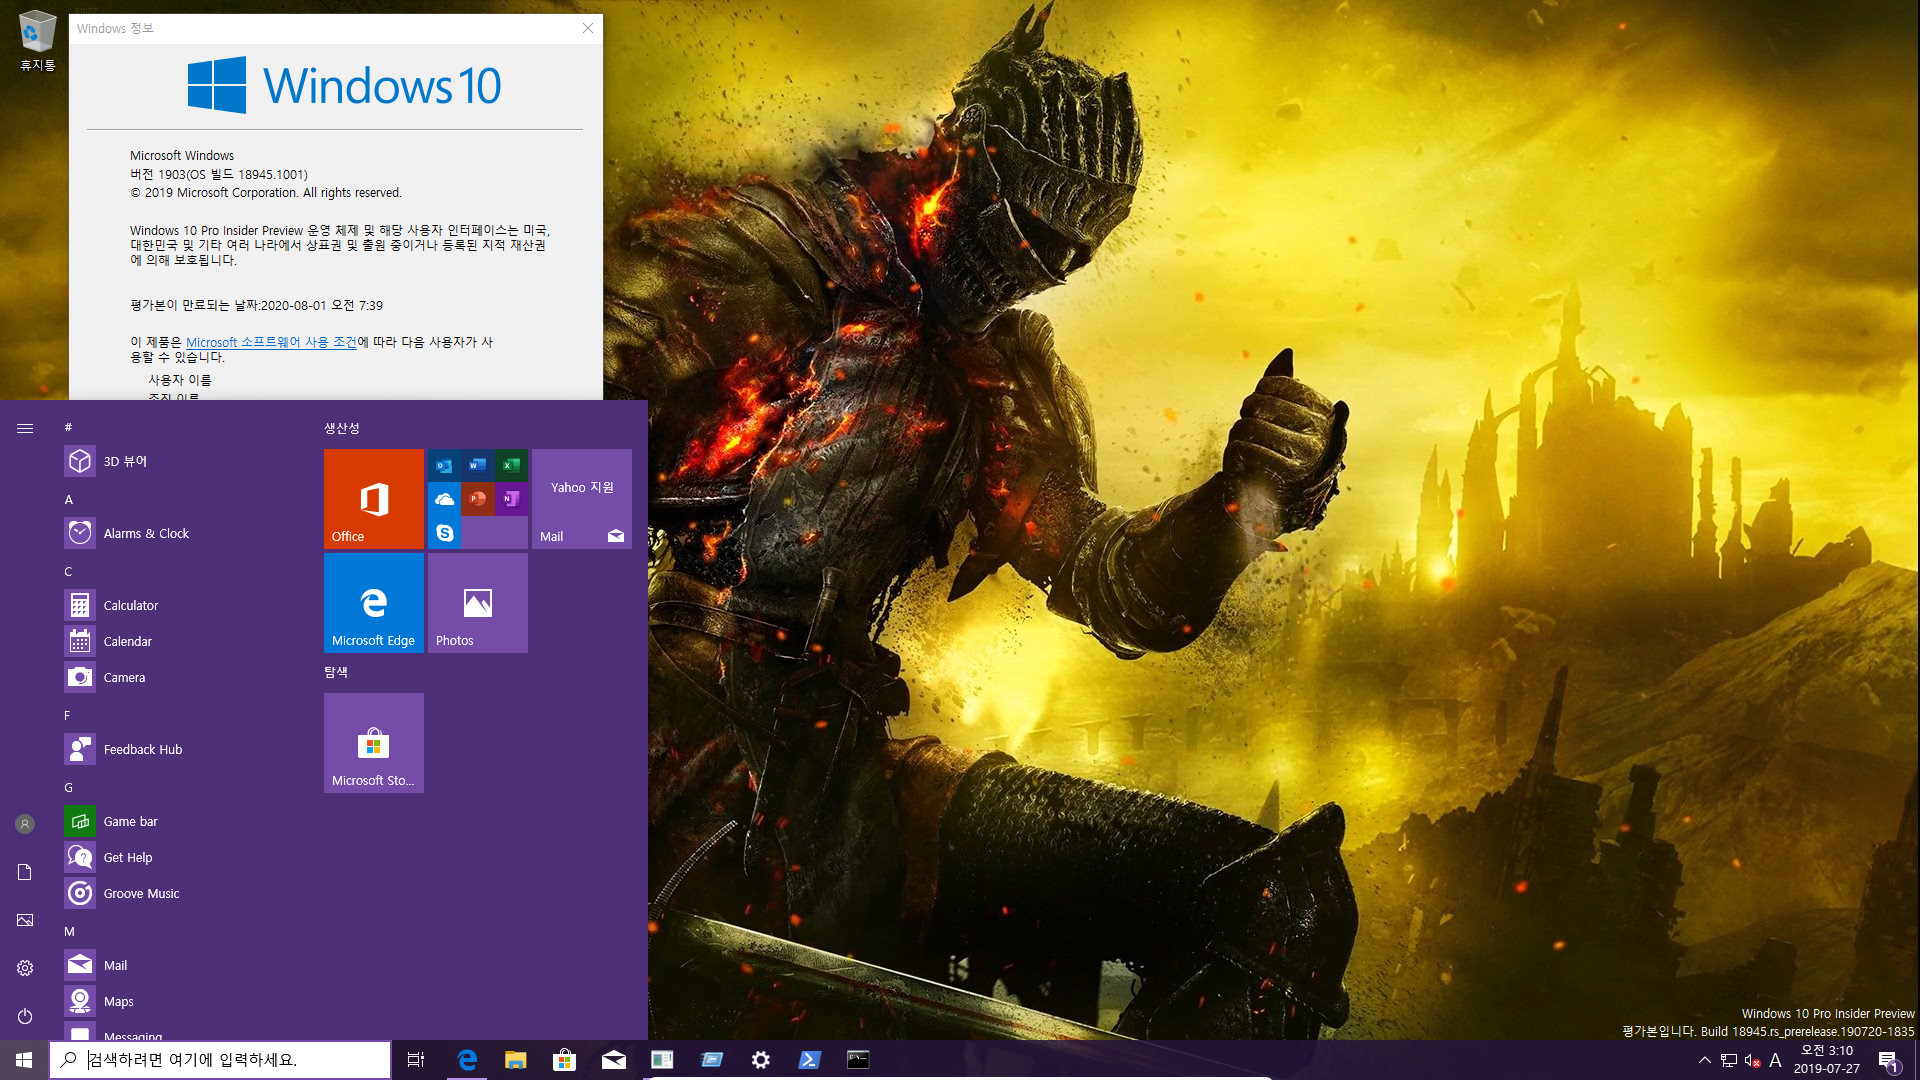Open Calculator from app list
This screenshot has width=1920, height=1080.
tap(131, 604)
